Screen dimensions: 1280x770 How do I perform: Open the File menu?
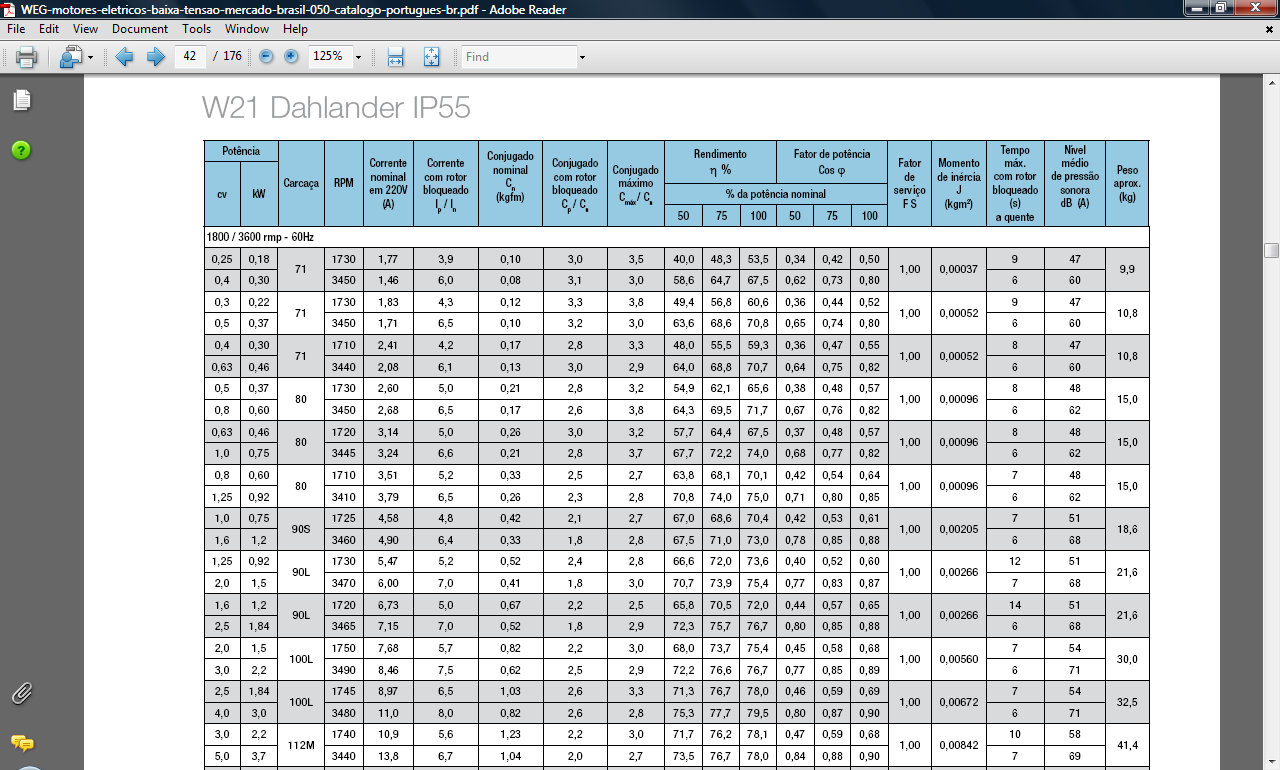(x=16, y=29)
